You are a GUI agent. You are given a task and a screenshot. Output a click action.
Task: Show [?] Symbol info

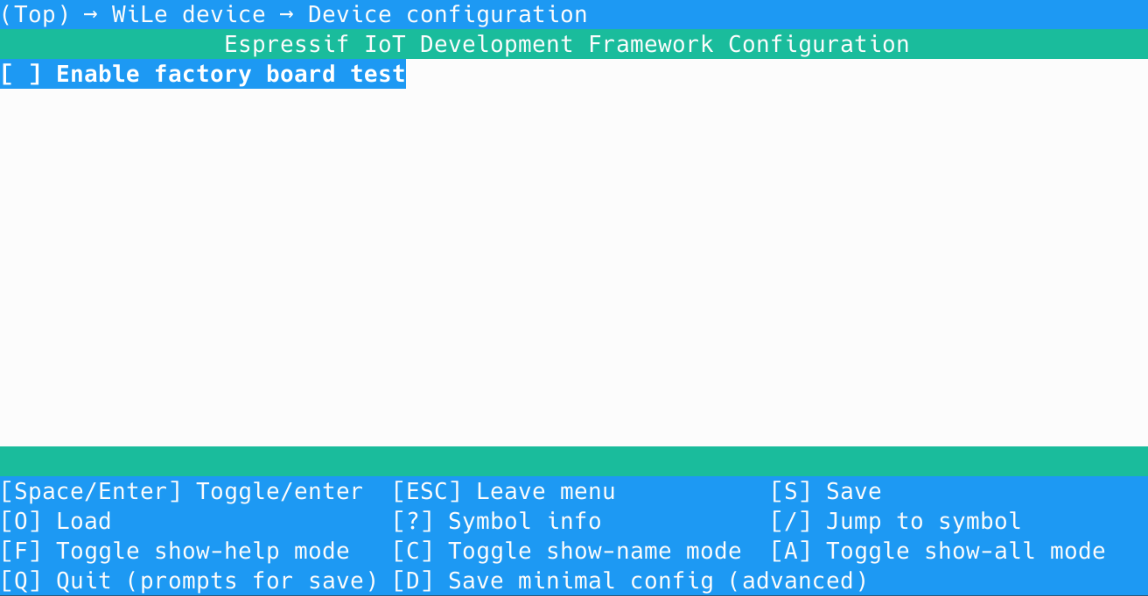496,522
